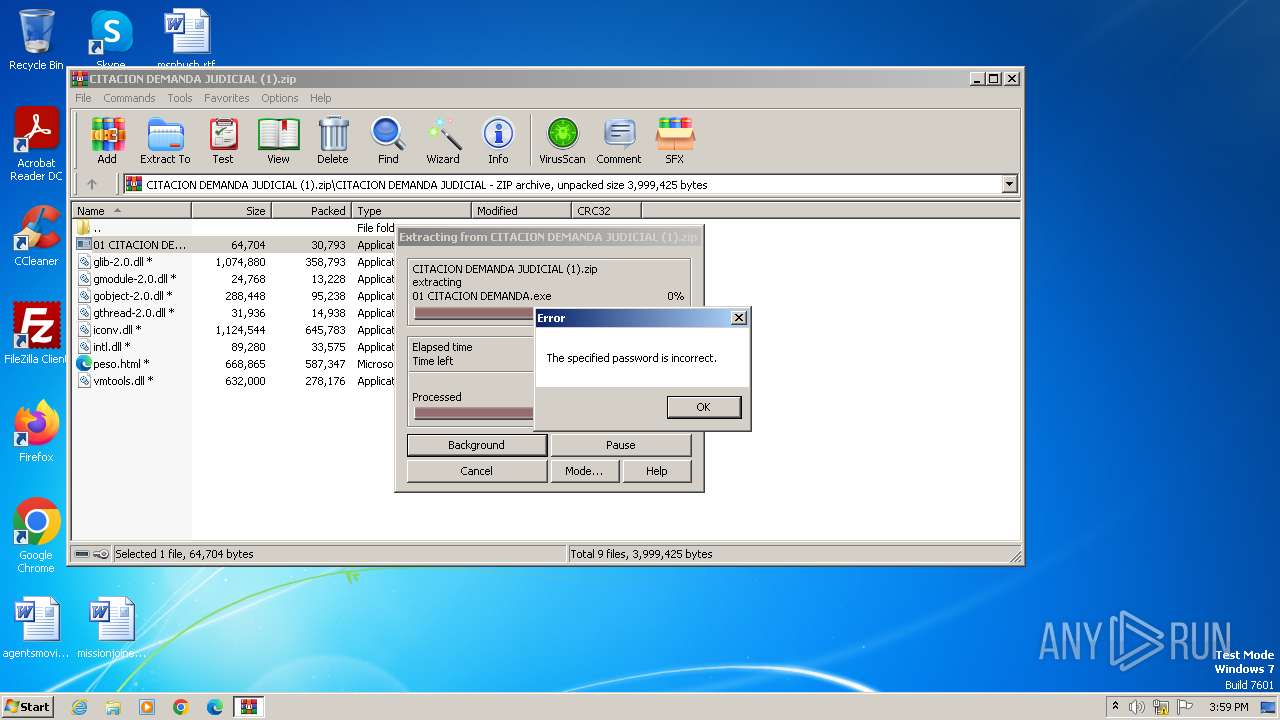Sort by the CRC32 column header
This screenshot has height=720, width=1280.
tap(606, 211)
